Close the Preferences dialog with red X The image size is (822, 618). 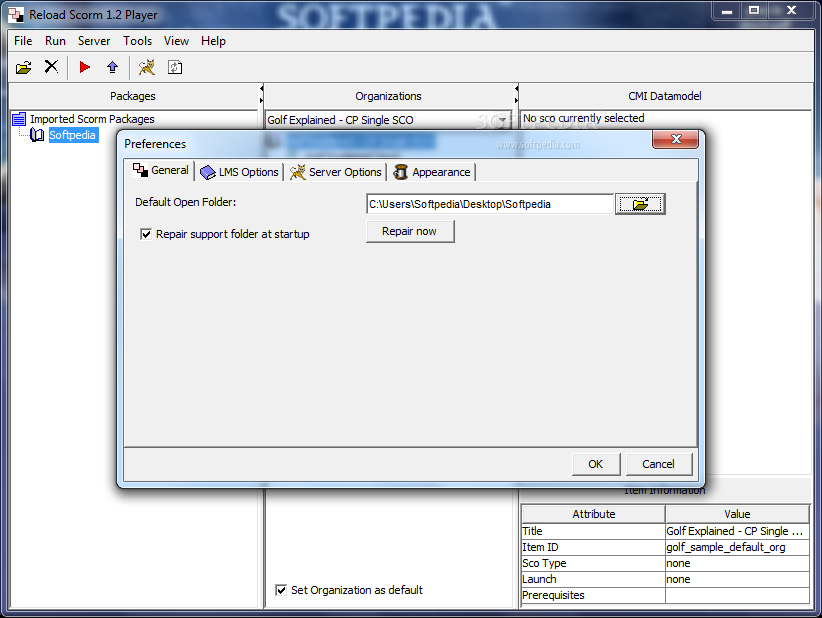675,139
